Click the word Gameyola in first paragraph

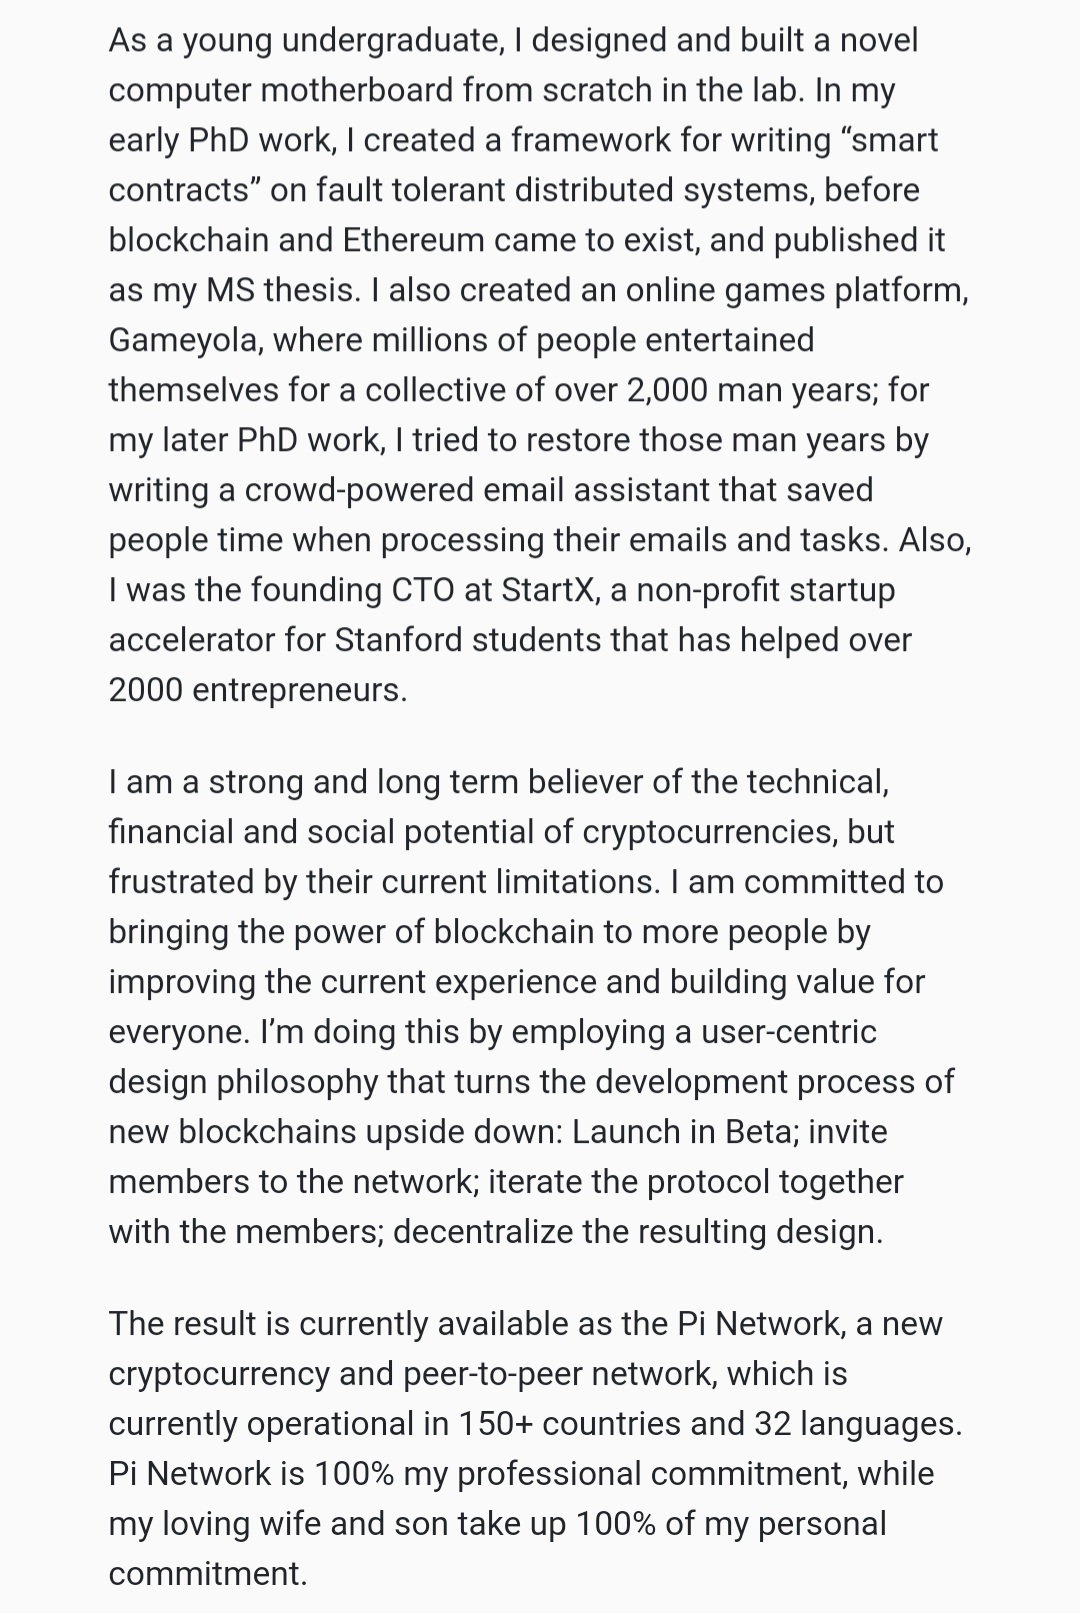184,341
